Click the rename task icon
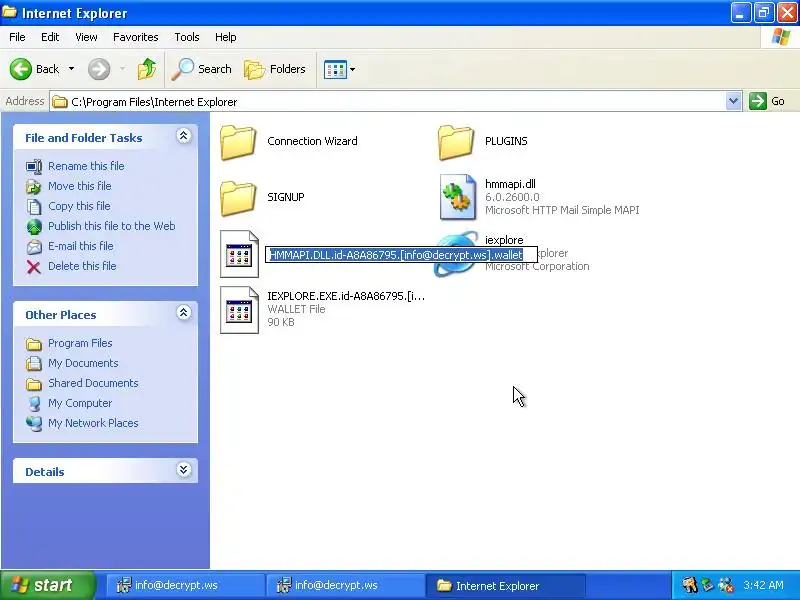 (34, 167)
